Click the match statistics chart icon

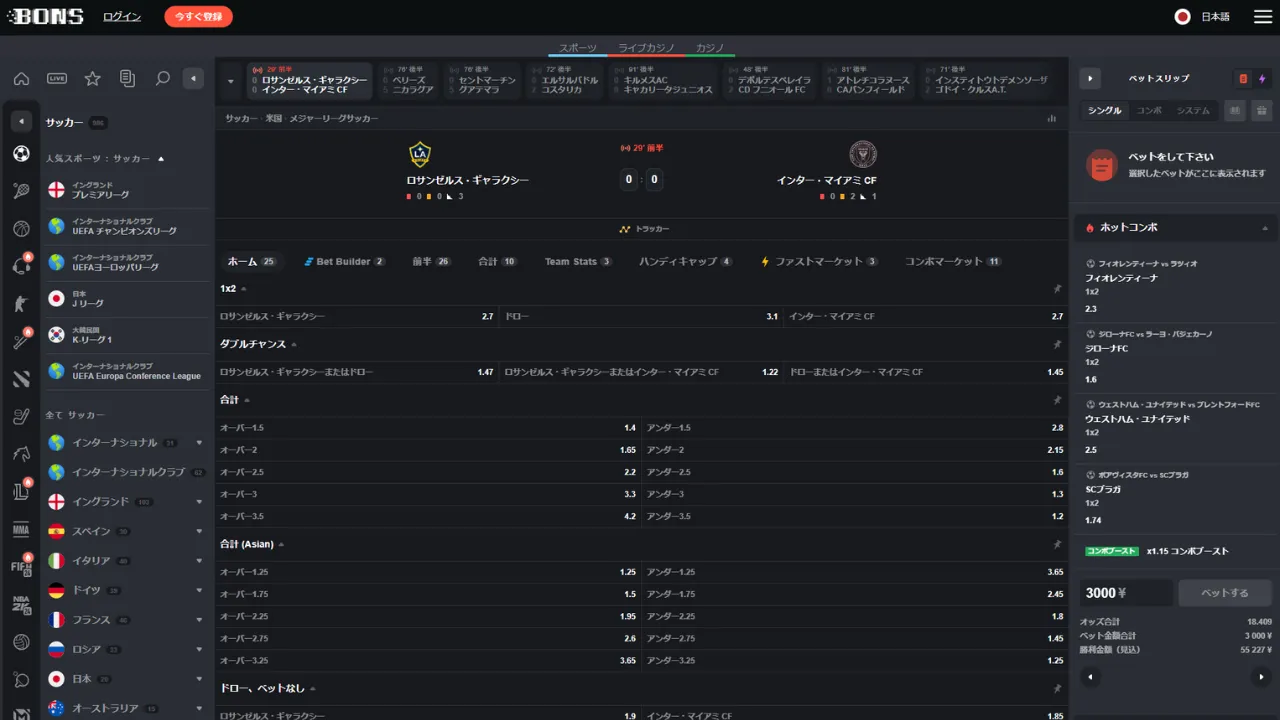click(1051, 118)
